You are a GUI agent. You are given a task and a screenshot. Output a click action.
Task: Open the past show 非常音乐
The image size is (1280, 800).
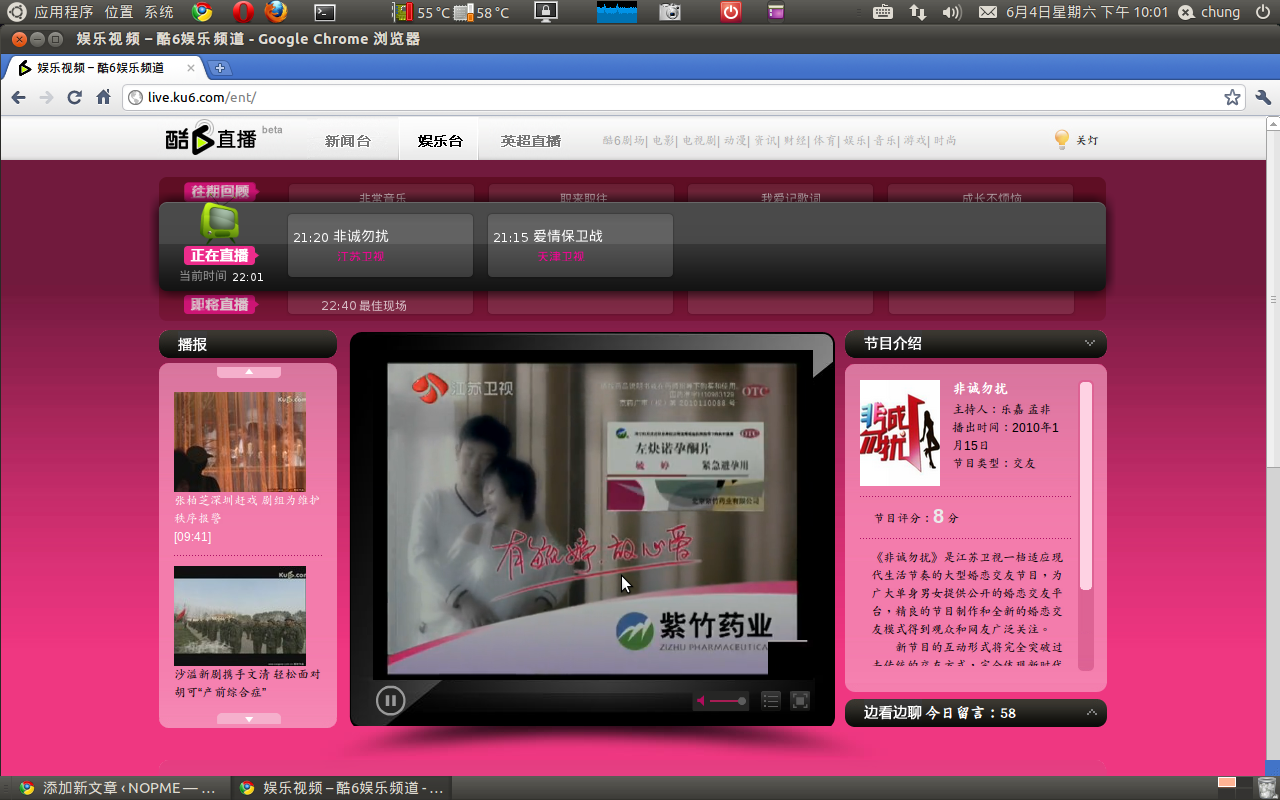(x=382, y=197)
